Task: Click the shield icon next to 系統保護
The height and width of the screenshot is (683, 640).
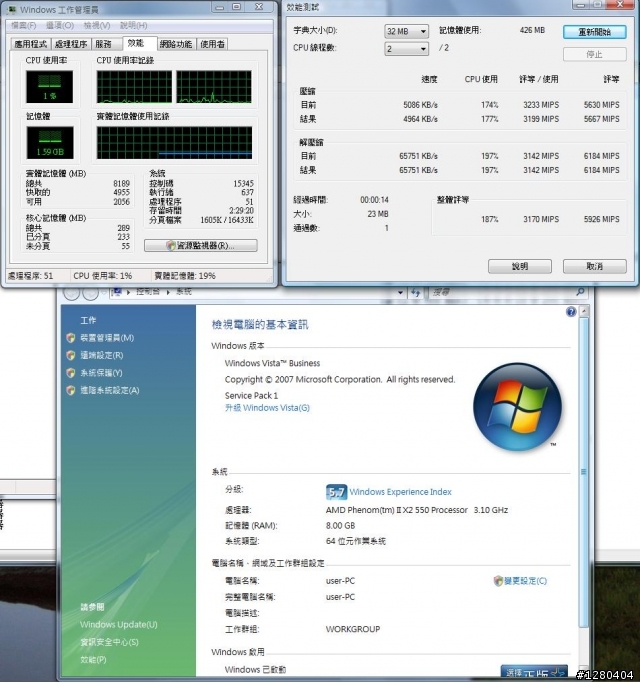Action: coord(71,373)
